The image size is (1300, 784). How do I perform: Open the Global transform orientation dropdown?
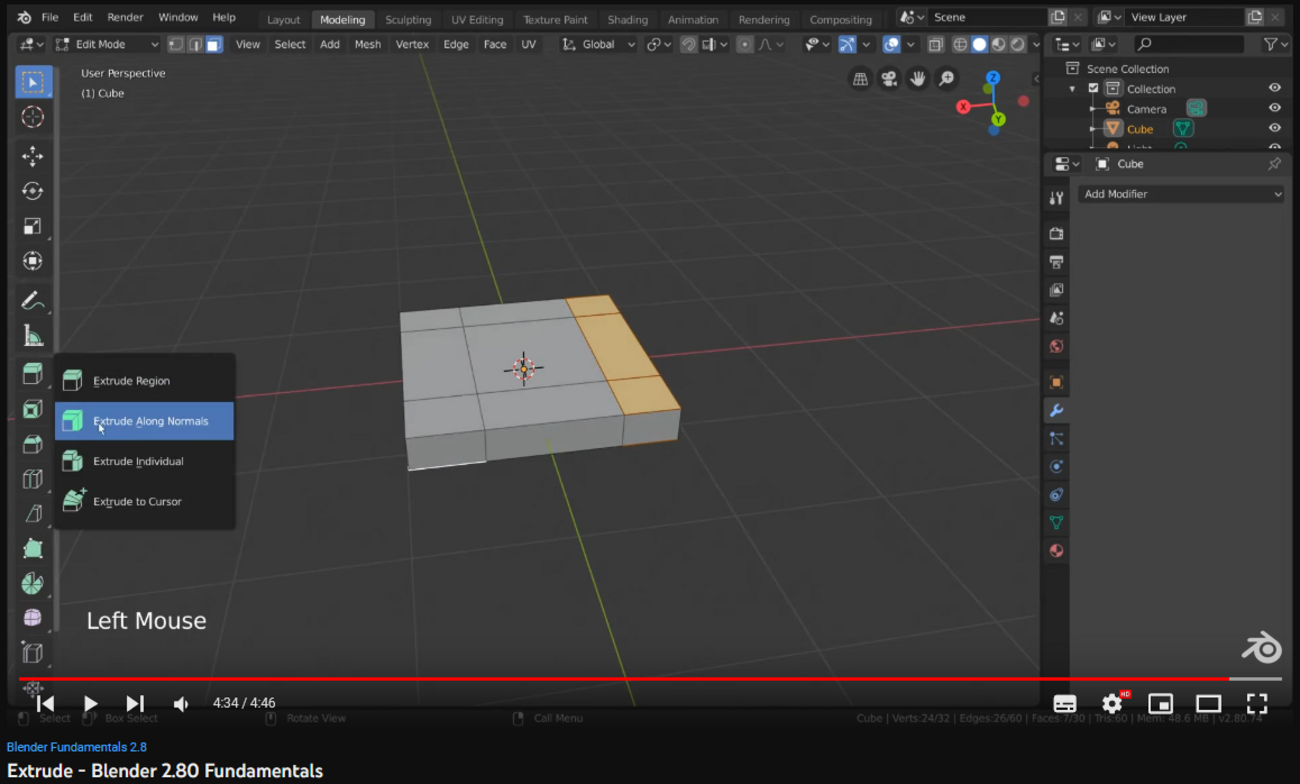(x=598, y=44)
